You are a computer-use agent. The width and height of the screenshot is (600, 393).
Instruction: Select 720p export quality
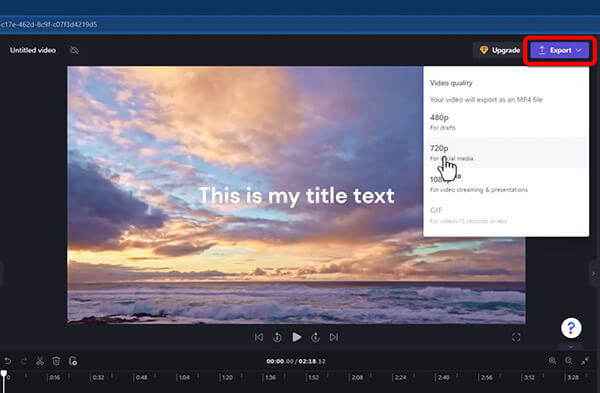505,152
